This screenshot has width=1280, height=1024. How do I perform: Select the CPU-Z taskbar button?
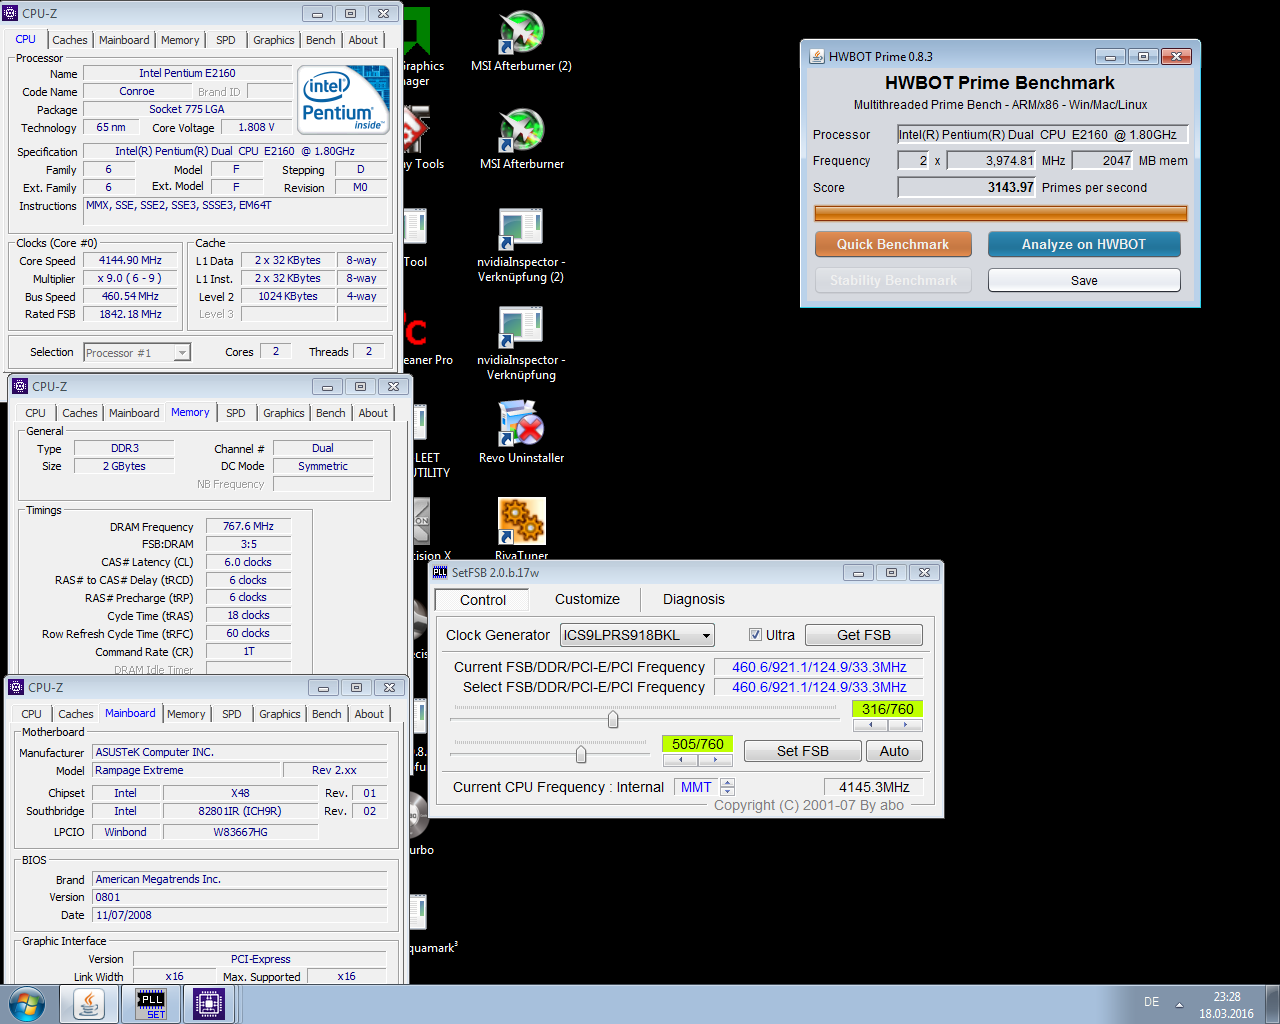(x=209, y=1004)
